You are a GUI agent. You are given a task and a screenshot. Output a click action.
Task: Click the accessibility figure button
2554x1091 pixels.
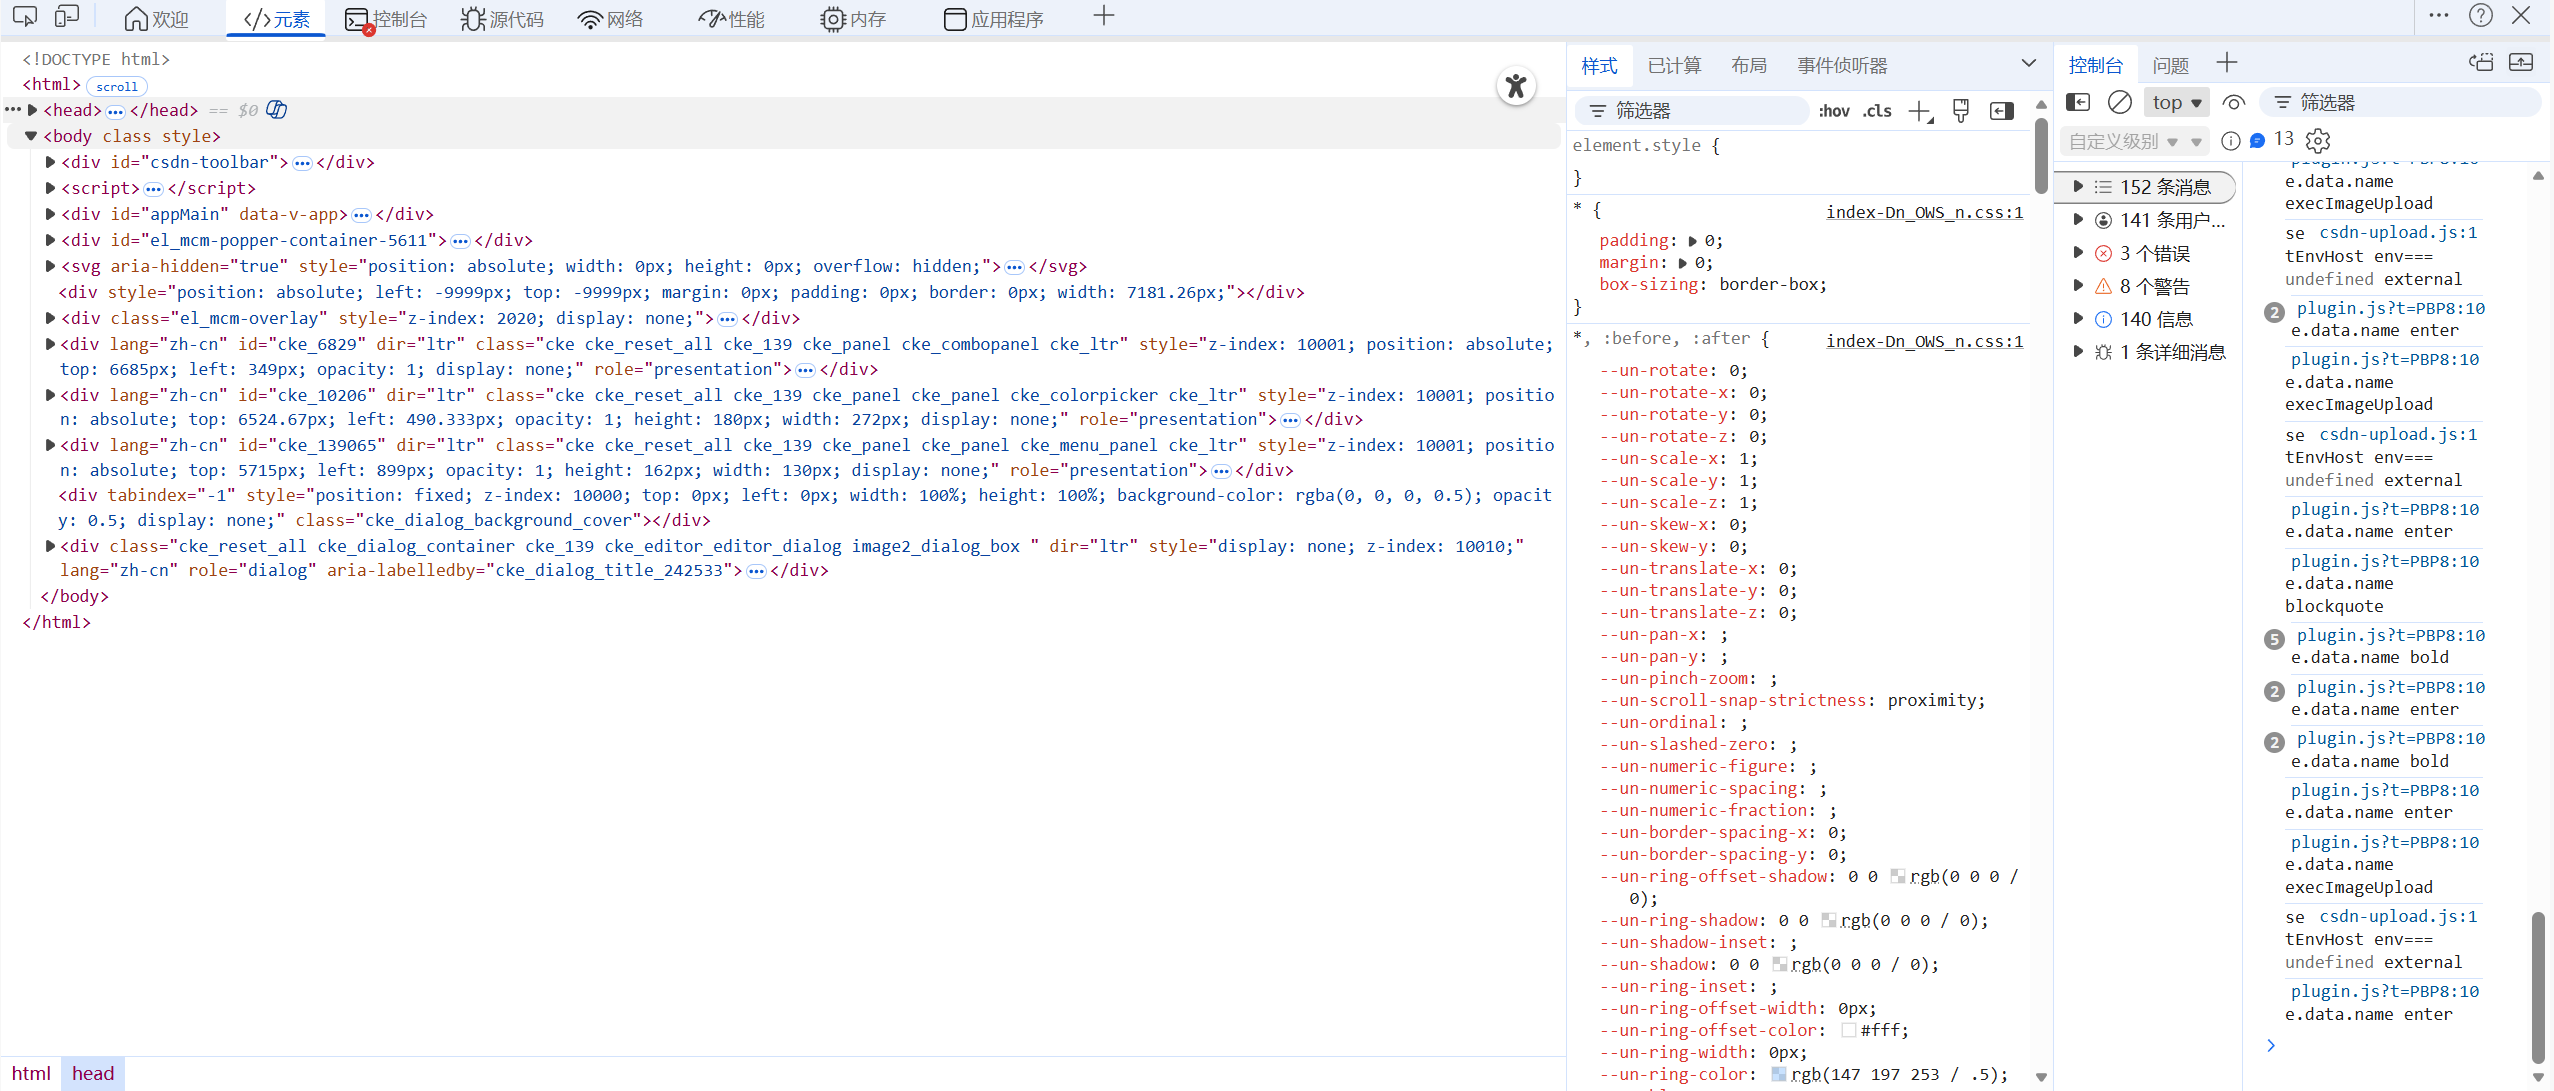coord(1516,86)
